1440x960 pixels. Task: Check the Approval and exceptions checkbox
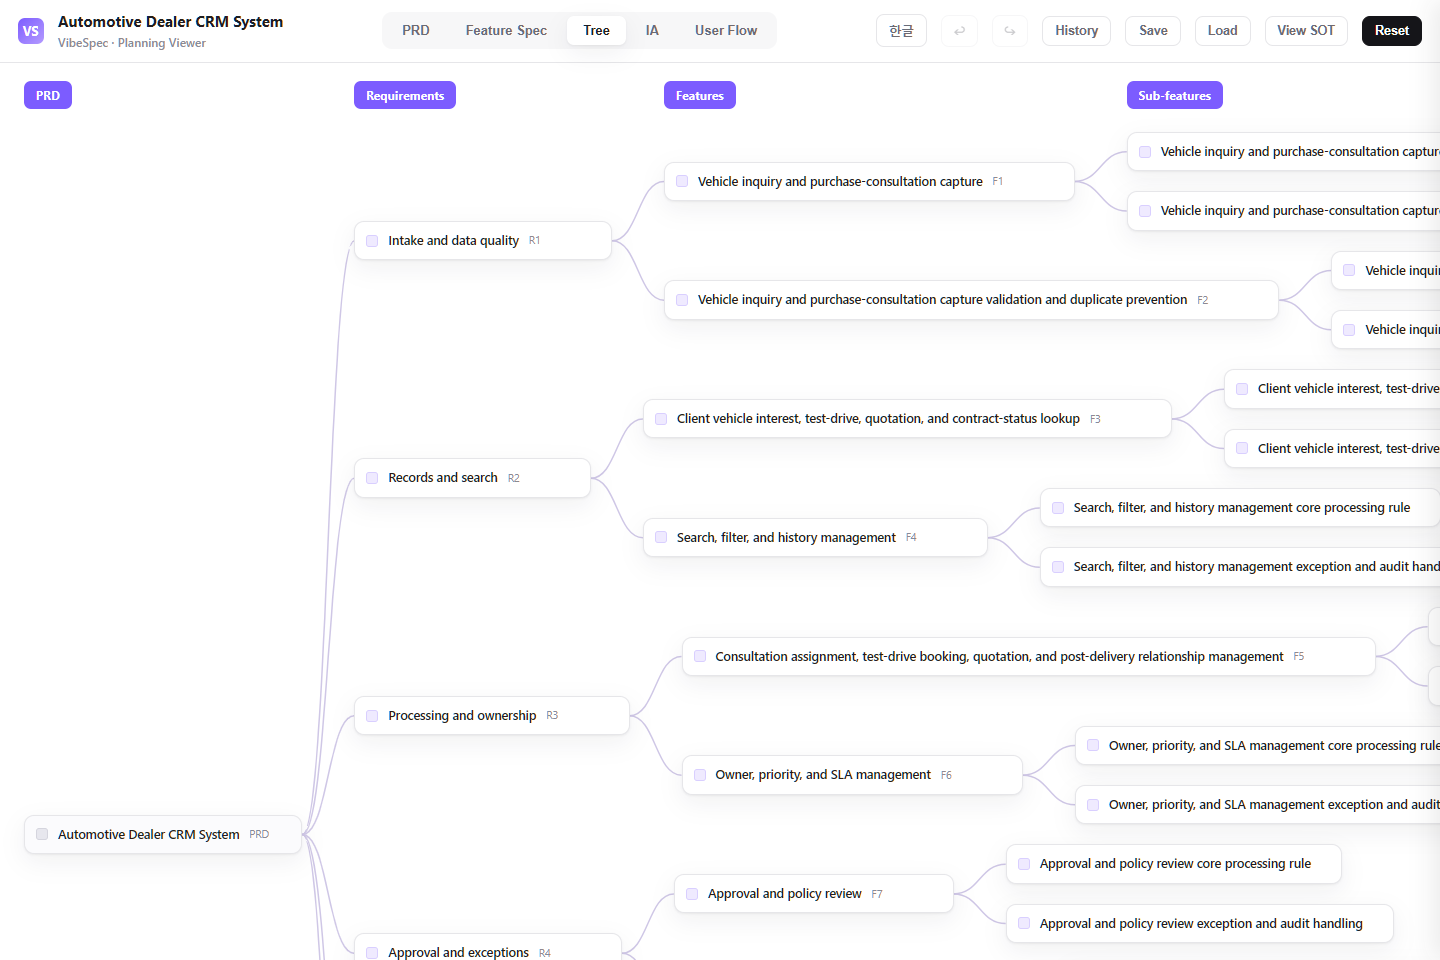click(x=372, y=953)
